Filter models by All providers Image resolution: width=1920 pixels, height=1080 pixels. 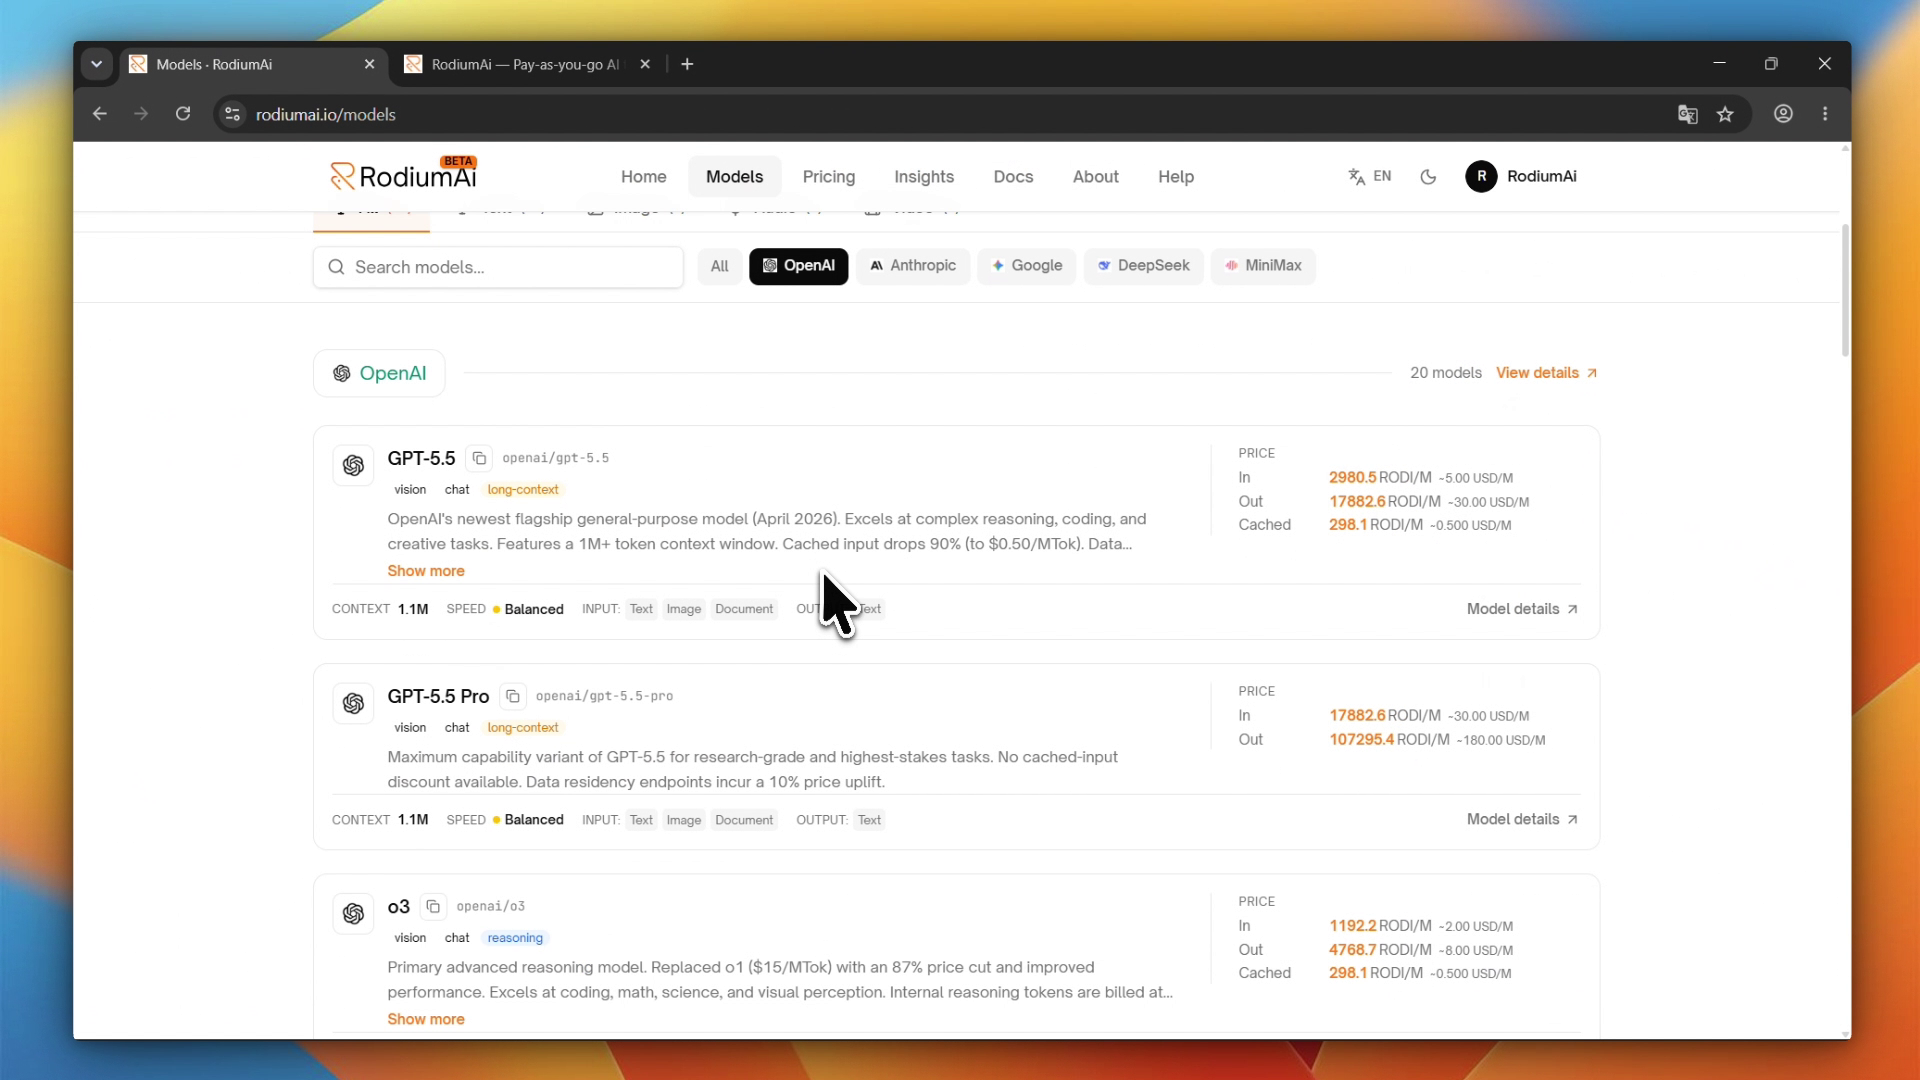(720, 266)
